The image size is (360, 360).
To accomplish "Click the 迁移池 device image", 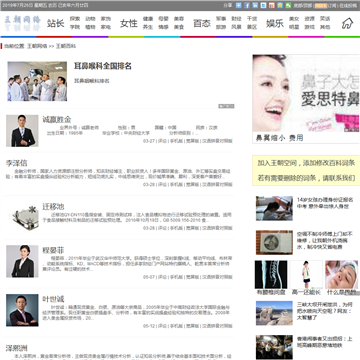I will point(22,217).
